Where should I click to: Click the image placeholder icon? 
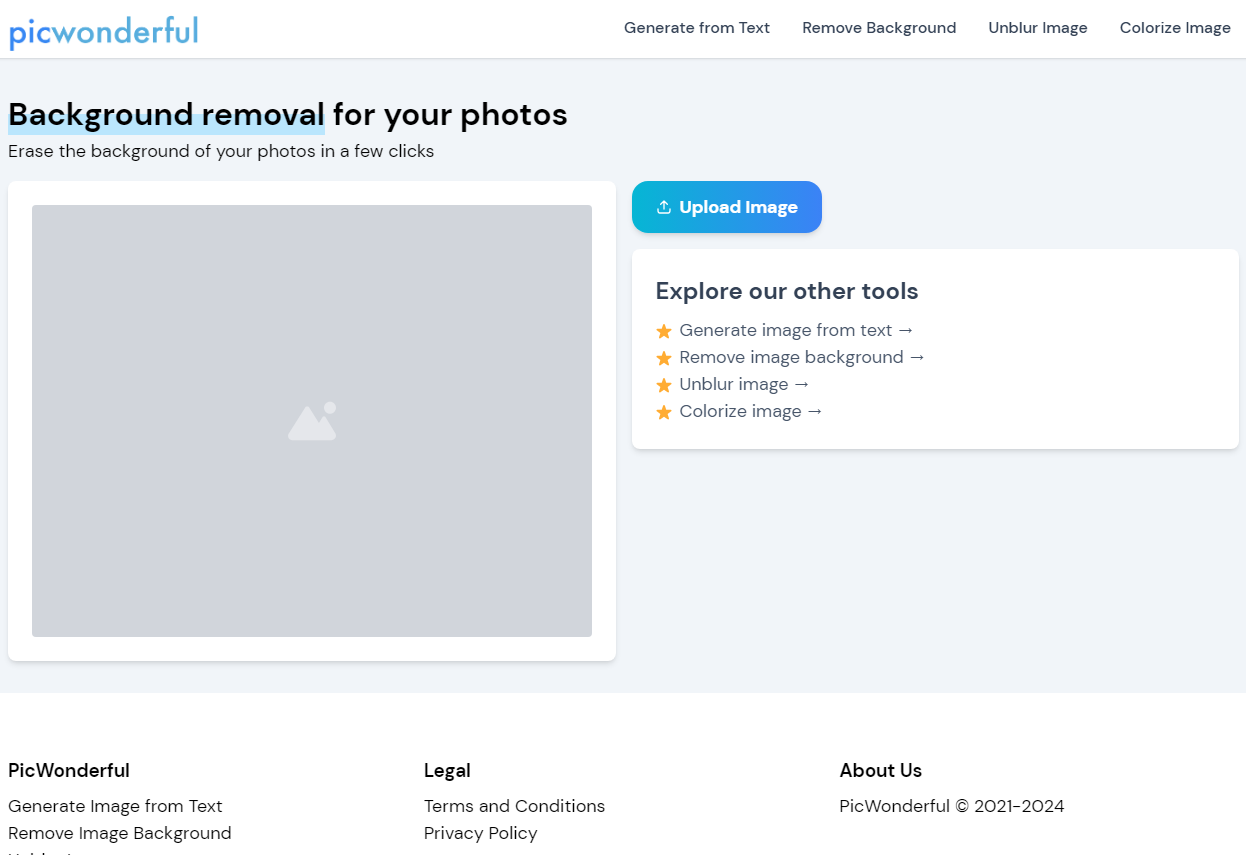(x=312, y=421)
